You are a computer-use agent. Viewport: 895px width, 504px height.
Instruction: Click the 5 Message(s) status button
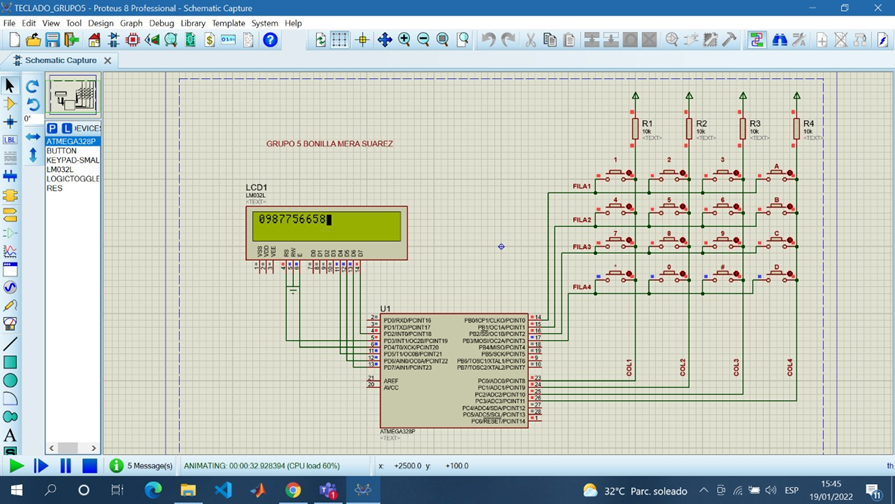141,465
